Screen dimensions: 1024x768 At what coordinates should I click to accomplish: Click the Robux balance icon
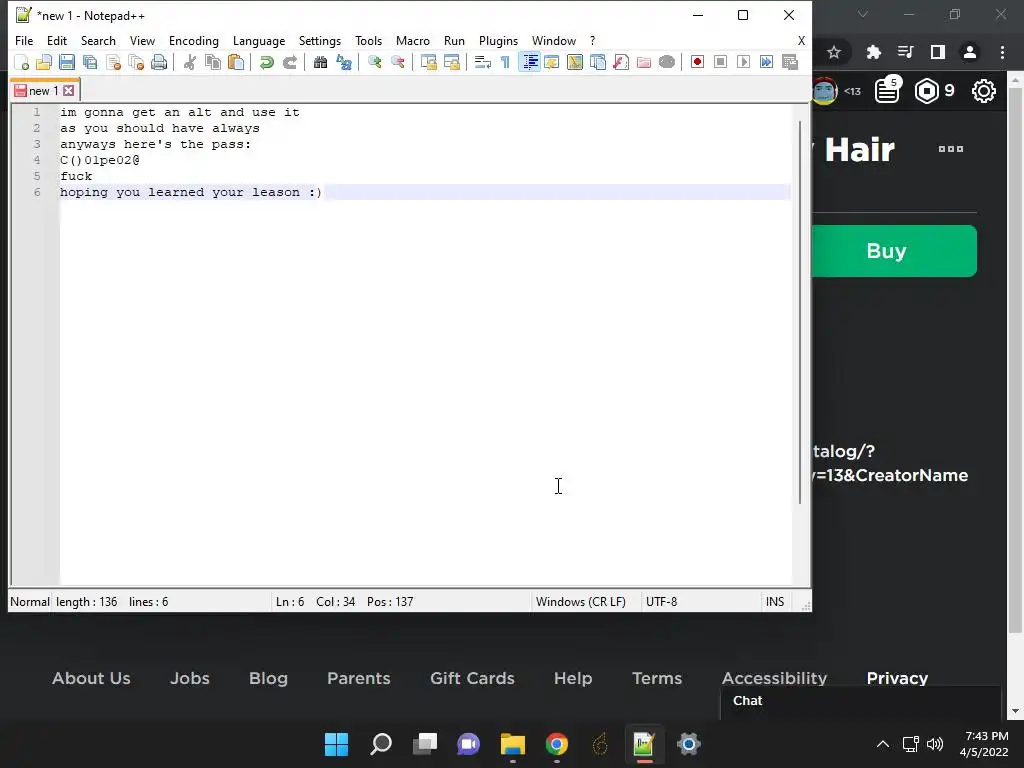click(x=926, y=91)
